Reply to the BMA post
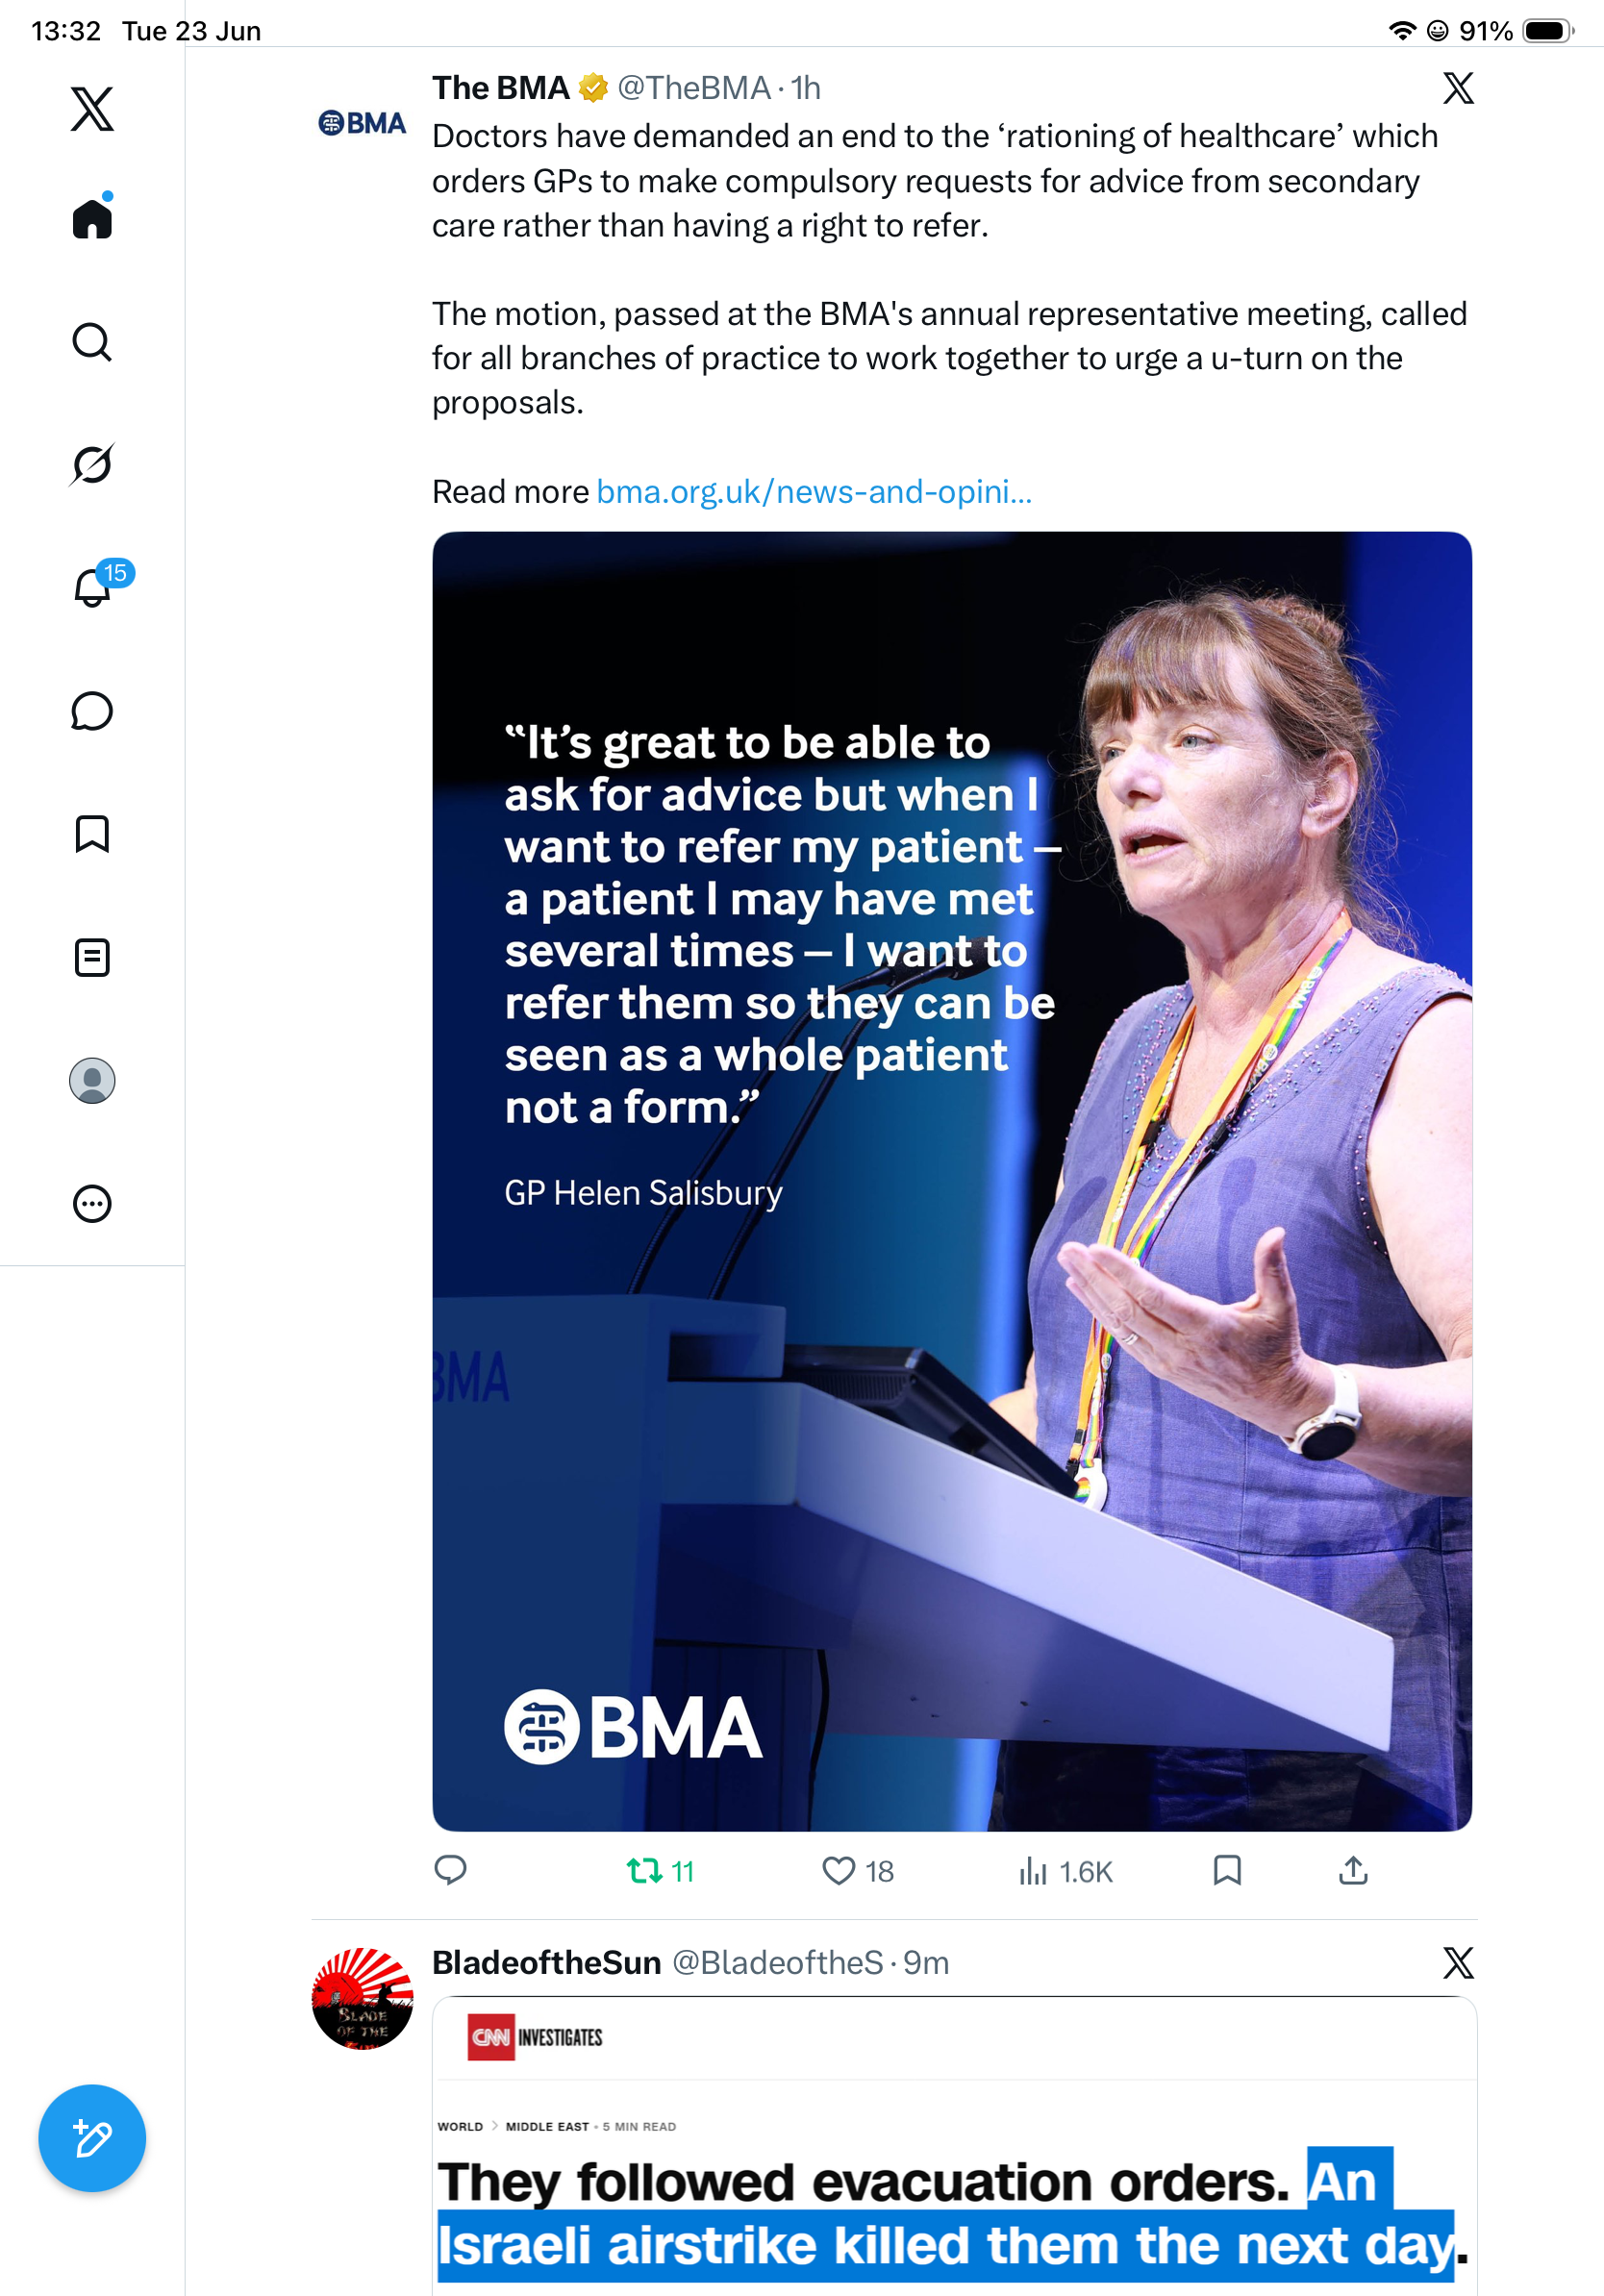Viewport: 1604px width, 2296px height. click(x=451, y=1870)
